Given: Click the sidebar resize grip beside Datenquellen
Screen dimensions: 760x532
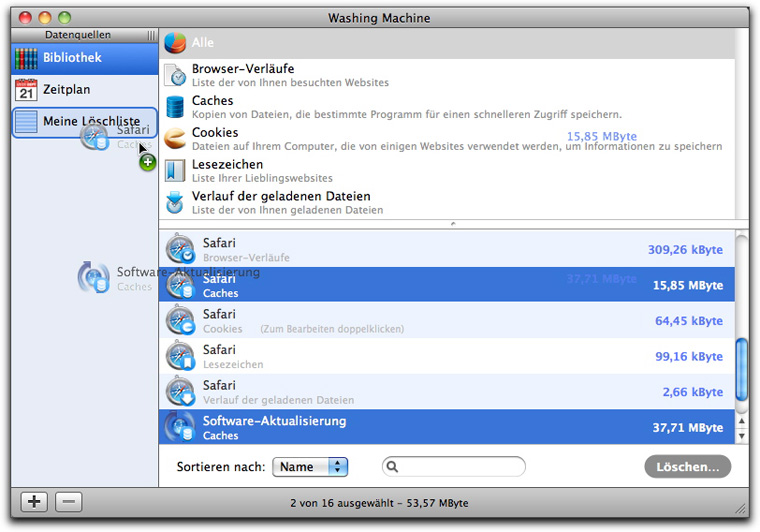Looking at the screenshot, I should pos(151,35).
